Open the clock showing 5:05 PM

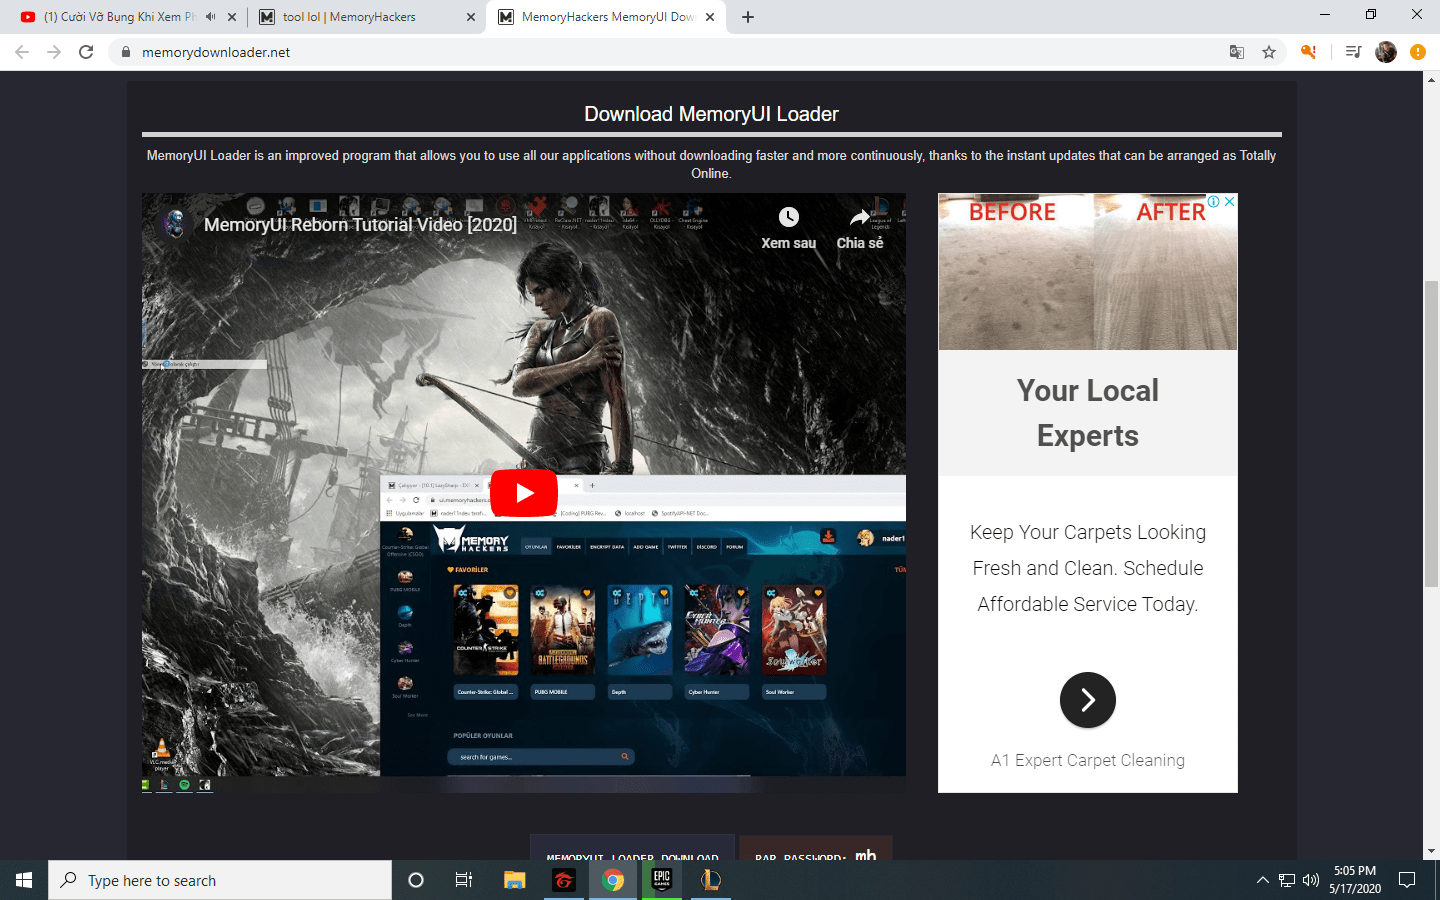(x=1355, y=880)
